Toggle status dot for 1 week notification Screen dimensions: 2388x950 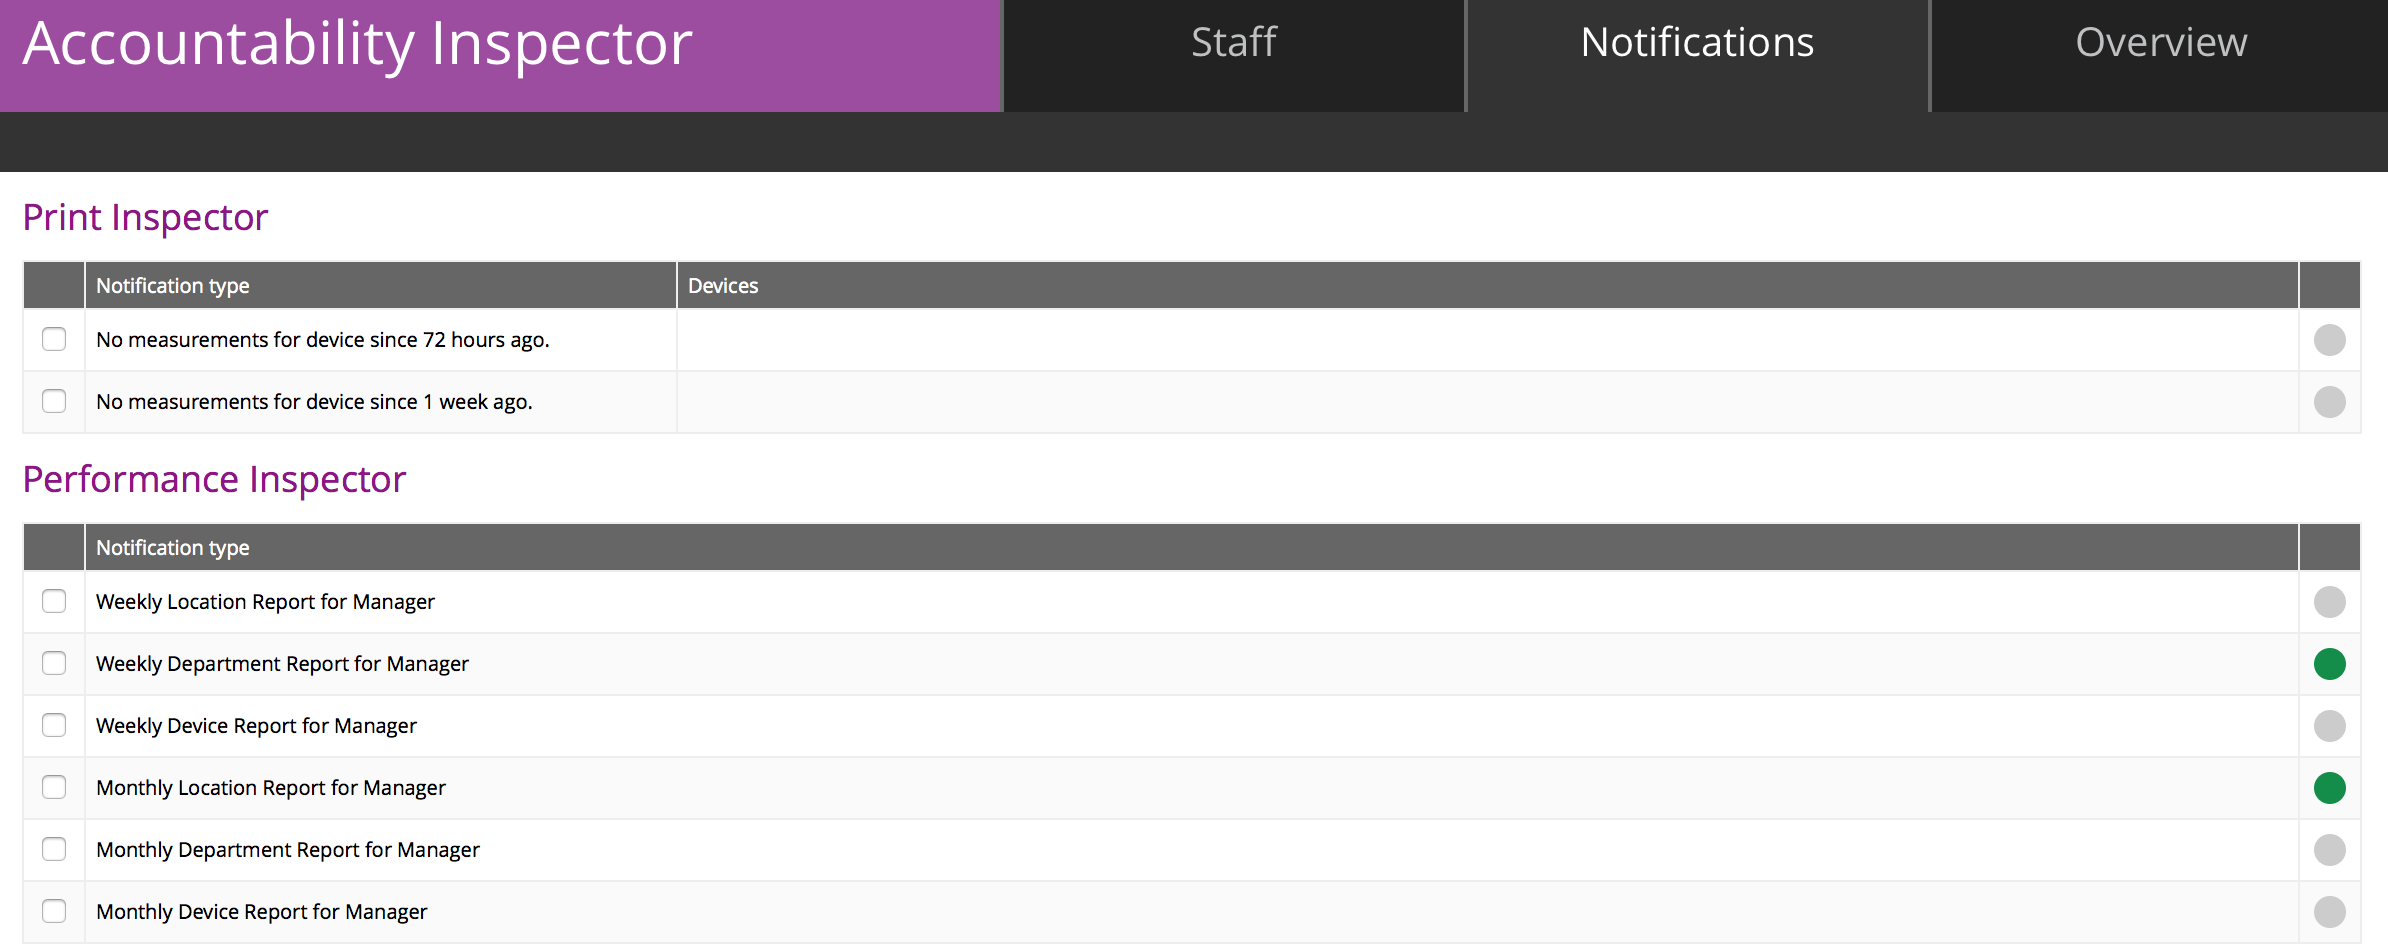tap(2330, 402)
